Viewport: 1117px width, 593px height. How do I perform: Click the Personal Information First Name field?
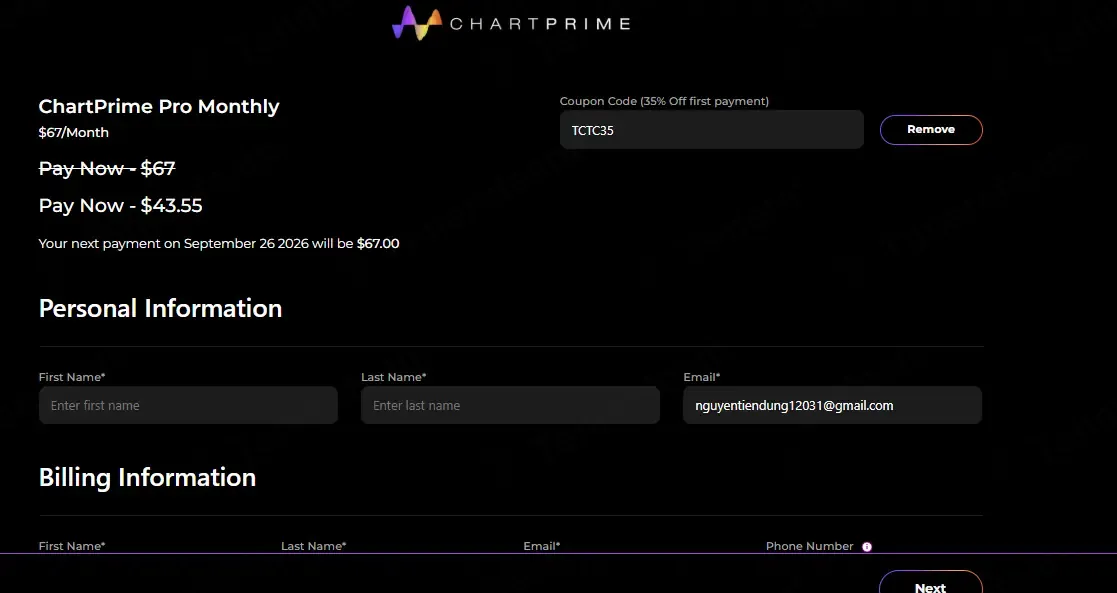click(188, 406)
